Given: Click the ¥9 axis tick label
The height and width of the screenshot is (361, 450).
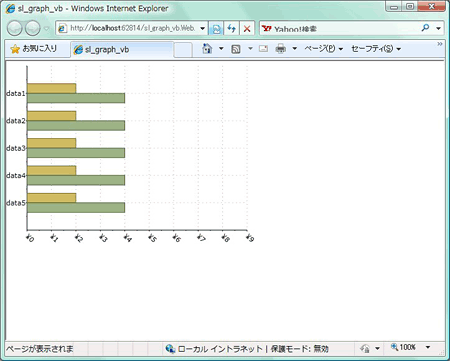Looking at the screenshot, I should click(x=250, y=238).
